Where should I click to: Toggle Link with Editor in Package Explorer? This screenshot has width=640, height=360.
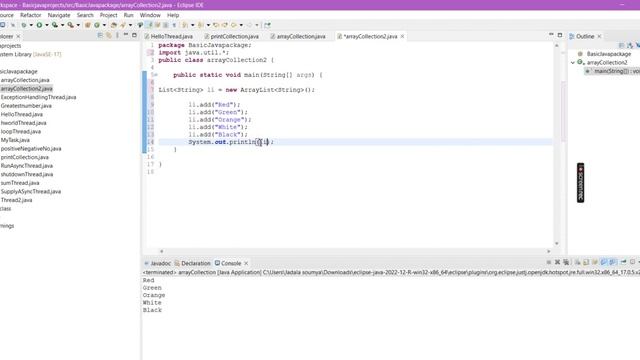[109, 36]
